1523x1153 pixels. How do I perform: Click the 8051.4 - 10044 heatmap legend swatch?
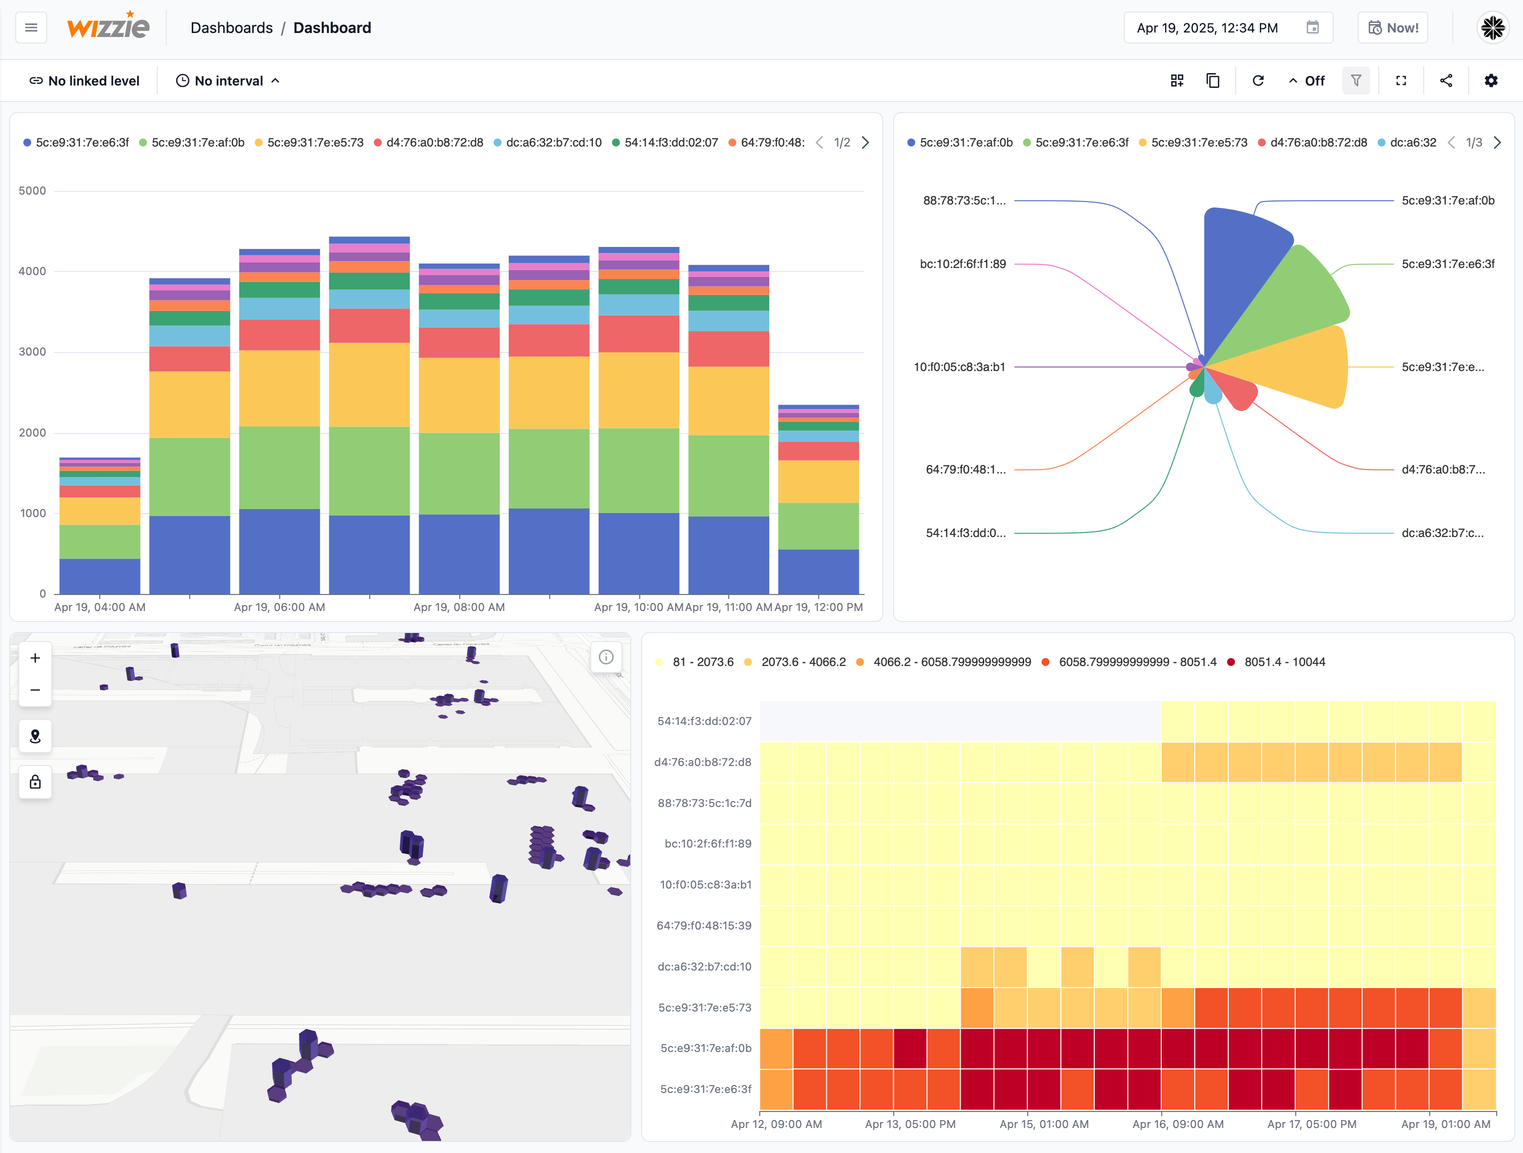[1231, 662]
